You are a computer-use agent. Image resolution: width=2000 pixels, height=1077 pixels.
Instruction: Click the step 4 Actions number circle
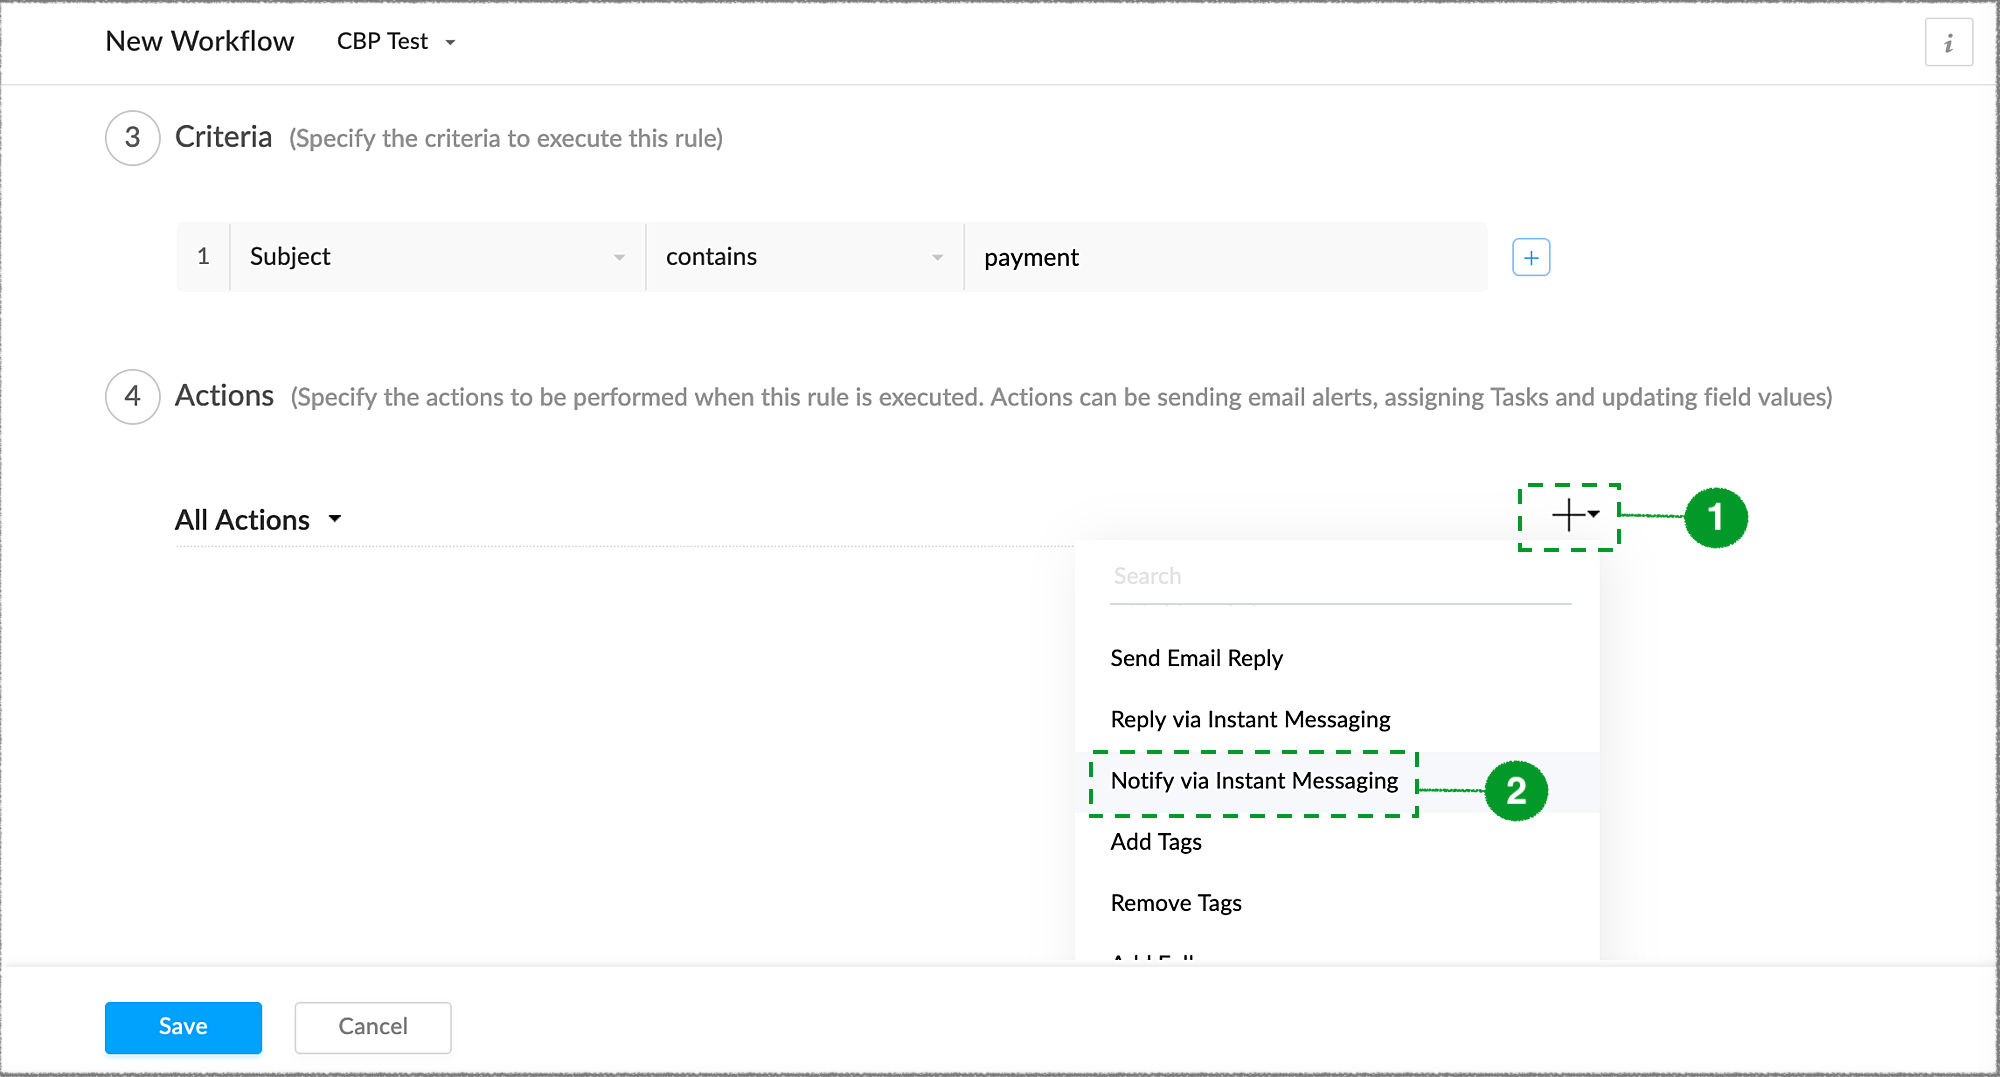click(x=132, y=397)
